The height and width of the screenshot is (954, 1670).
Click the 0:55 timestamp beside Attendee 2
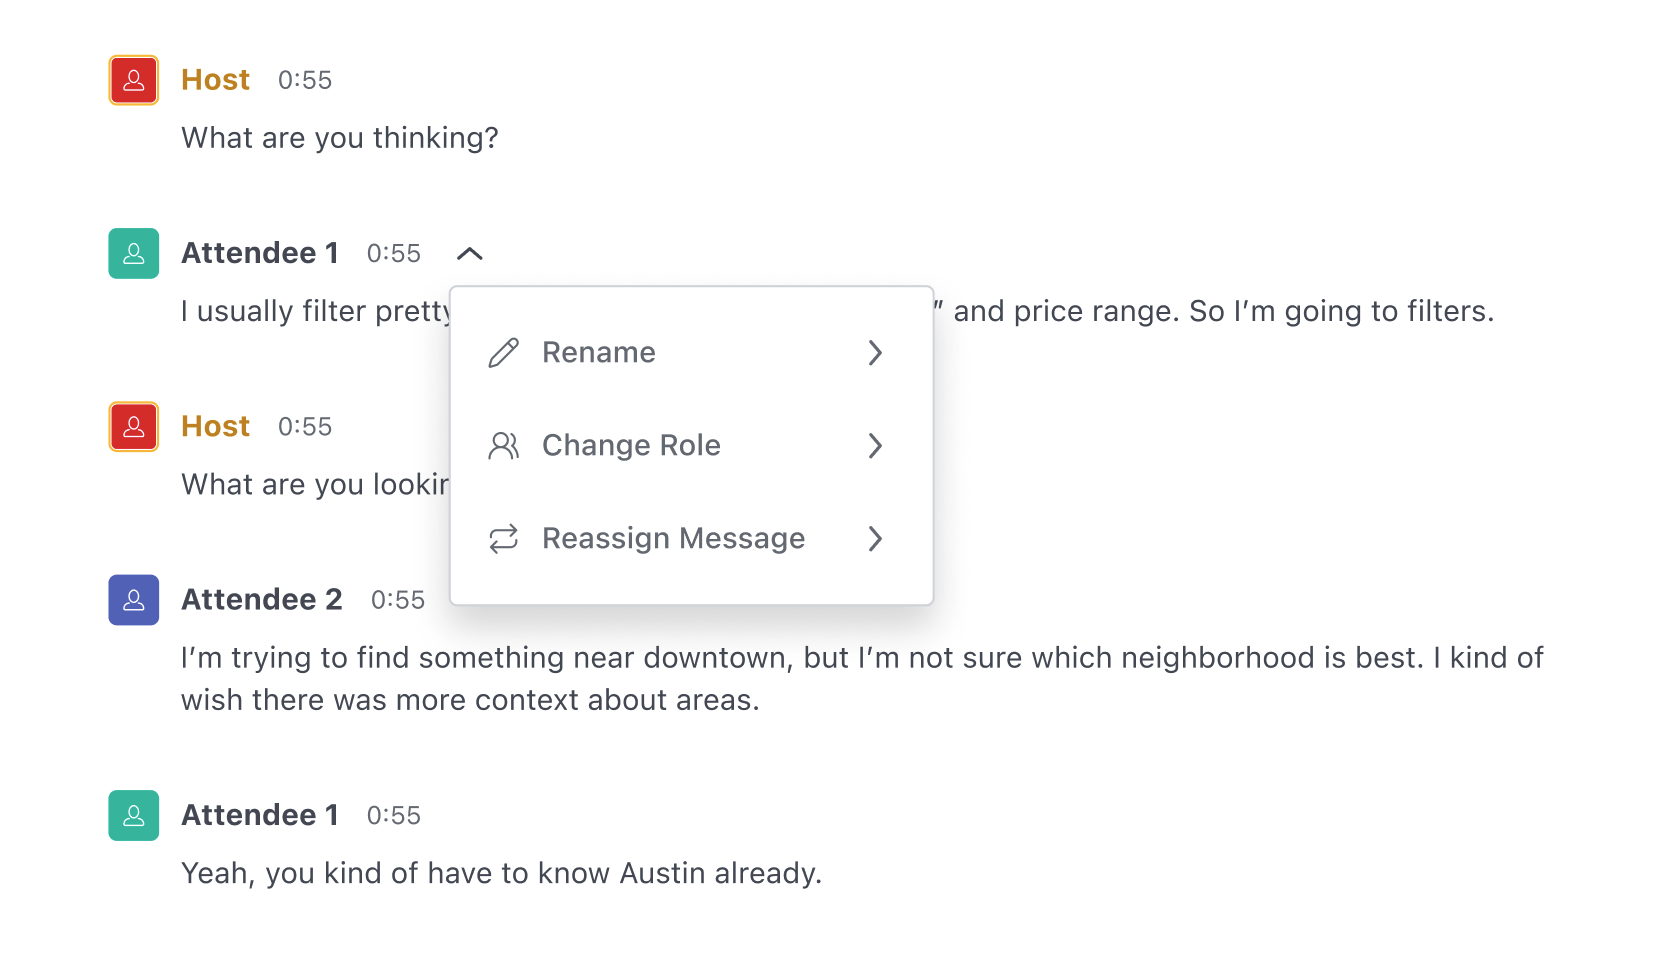point(398,600)
